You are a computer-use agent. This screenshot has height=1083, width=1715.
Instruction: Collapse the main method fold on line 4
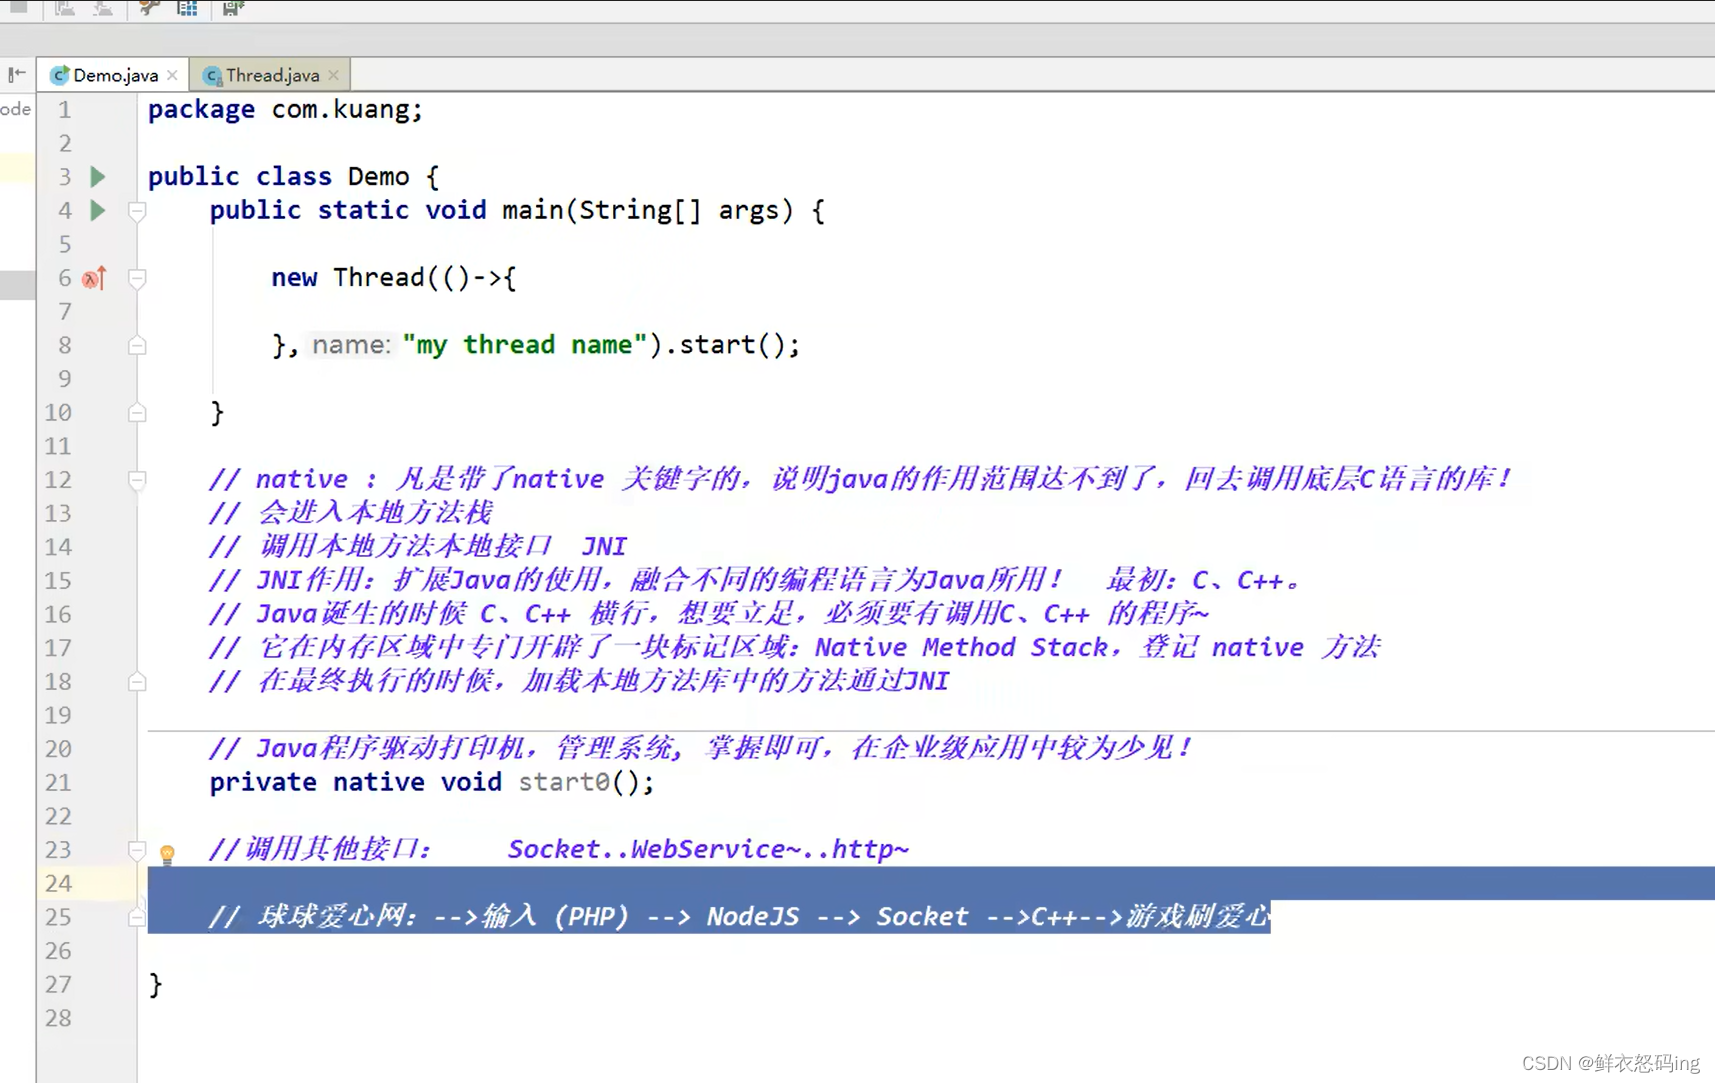point(137,211)
